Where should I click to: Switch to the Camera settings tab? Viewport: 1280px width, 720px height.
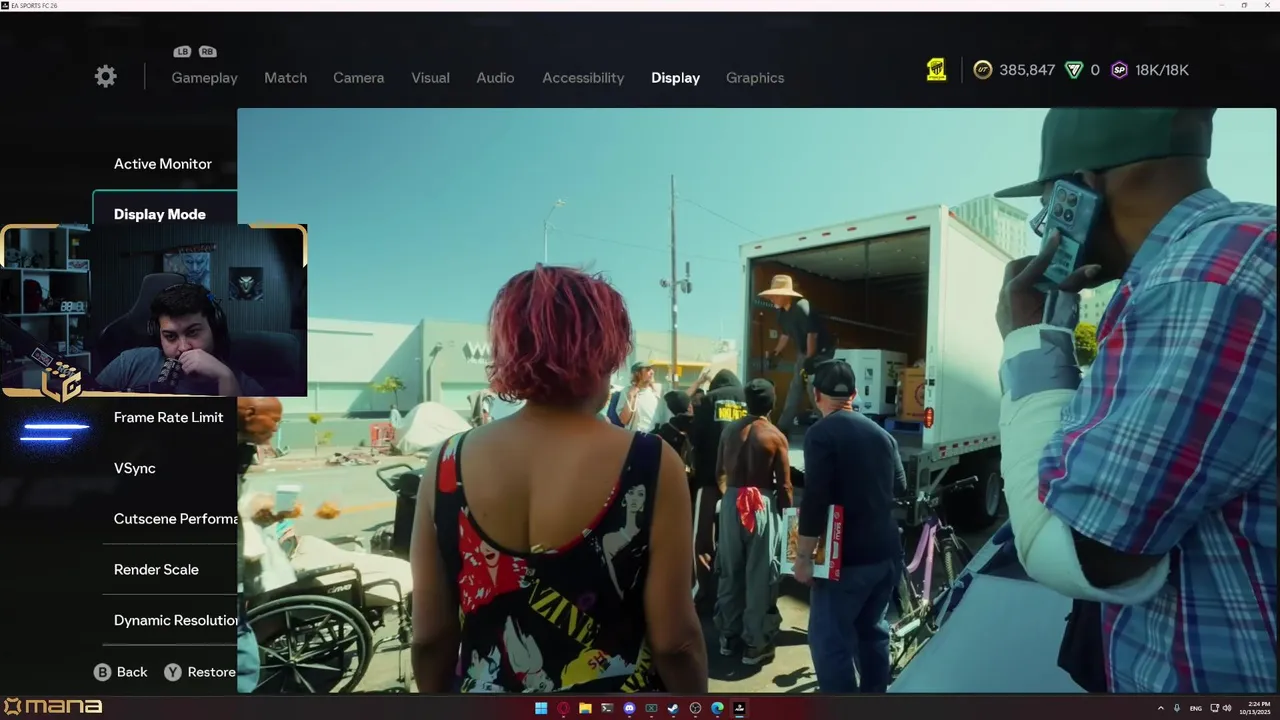pyautogui.click(x=358, y=78)
